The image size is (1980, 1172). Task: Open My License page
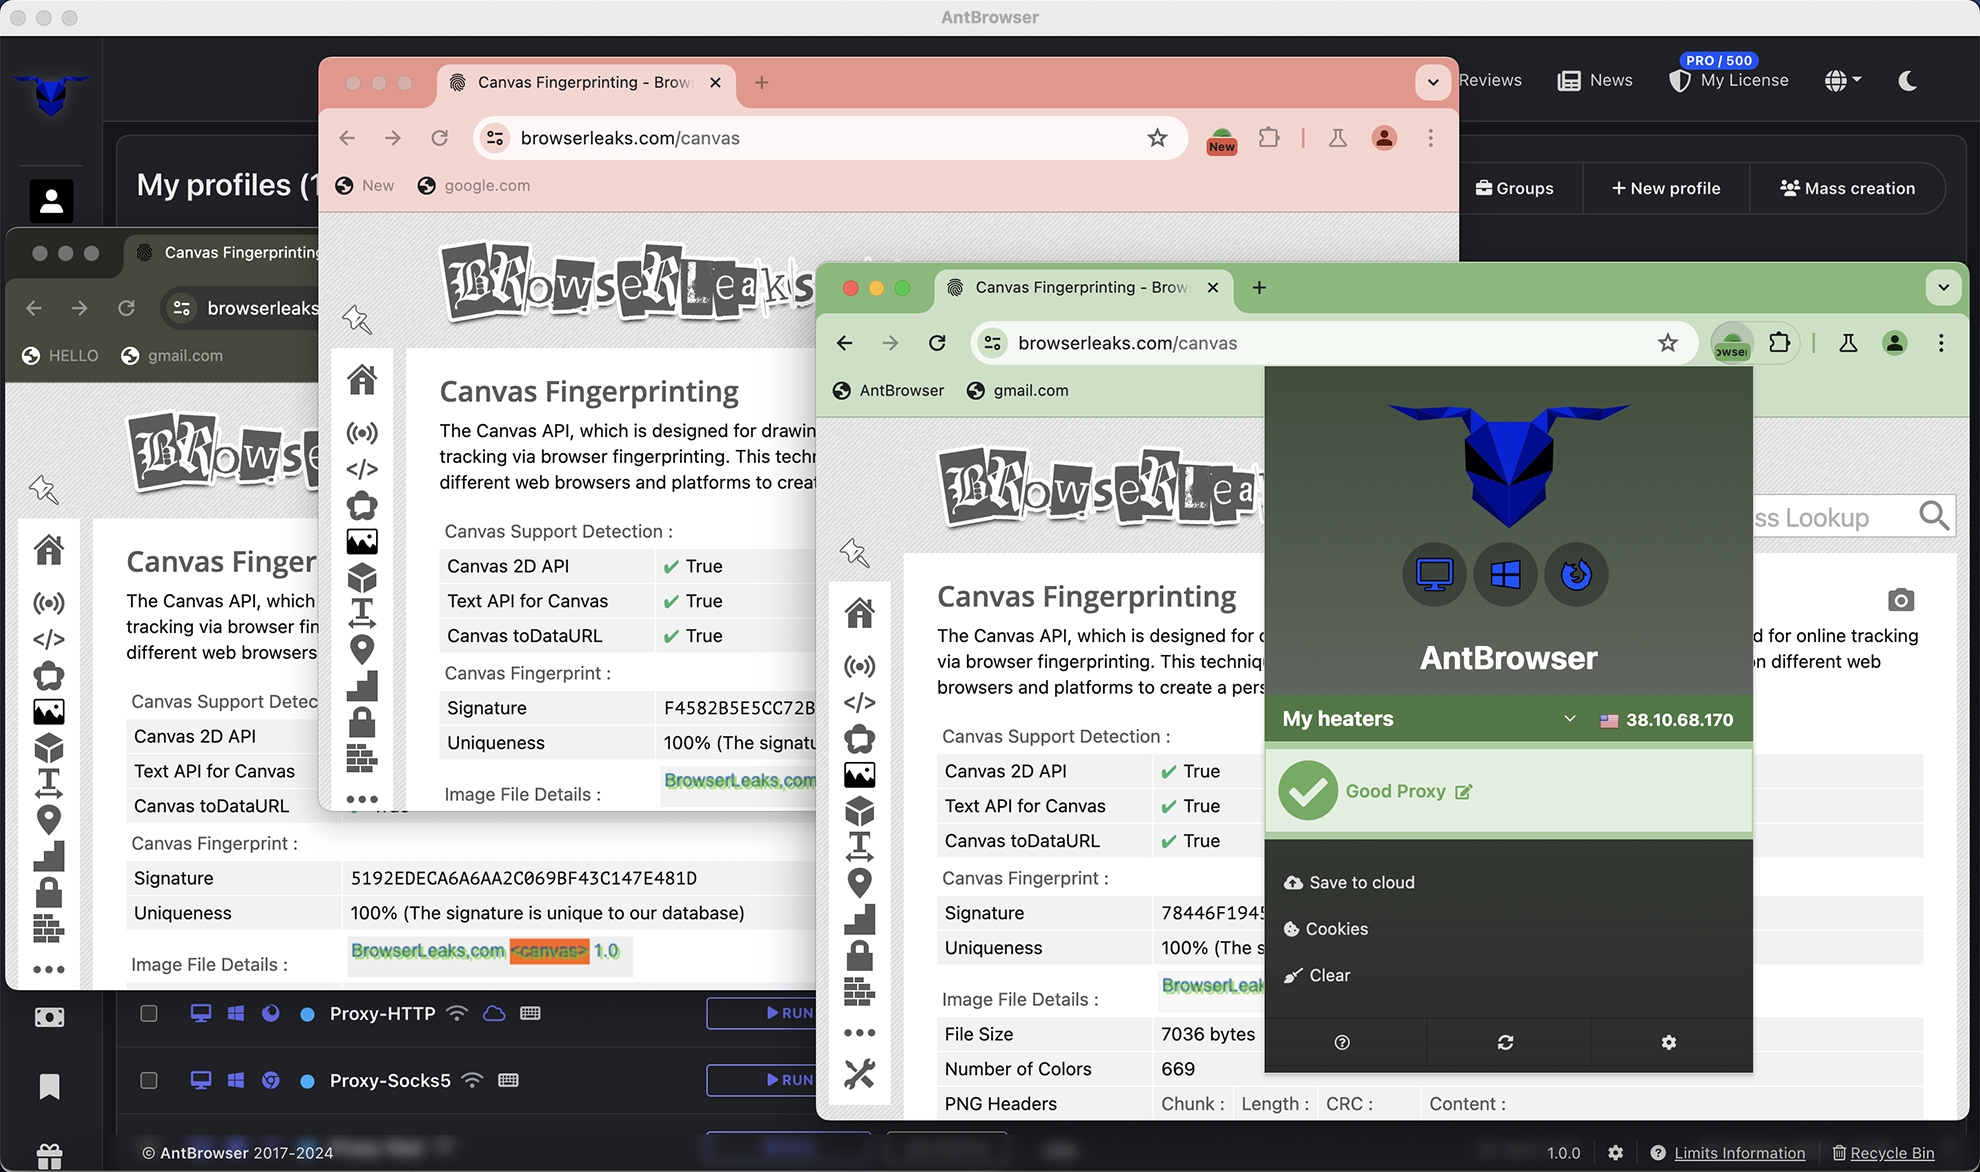click(x=1729, y=81)
